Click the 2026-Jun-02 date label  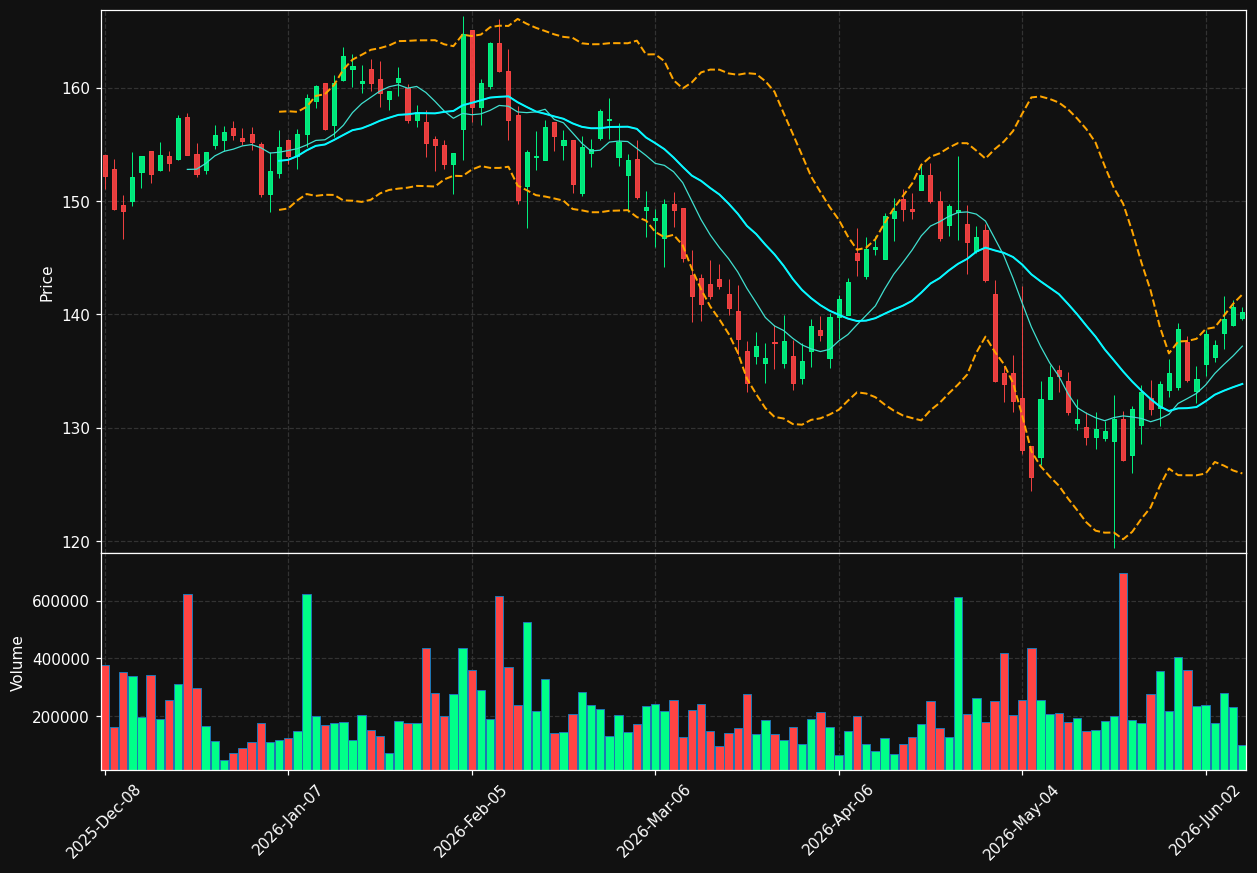1205,822
